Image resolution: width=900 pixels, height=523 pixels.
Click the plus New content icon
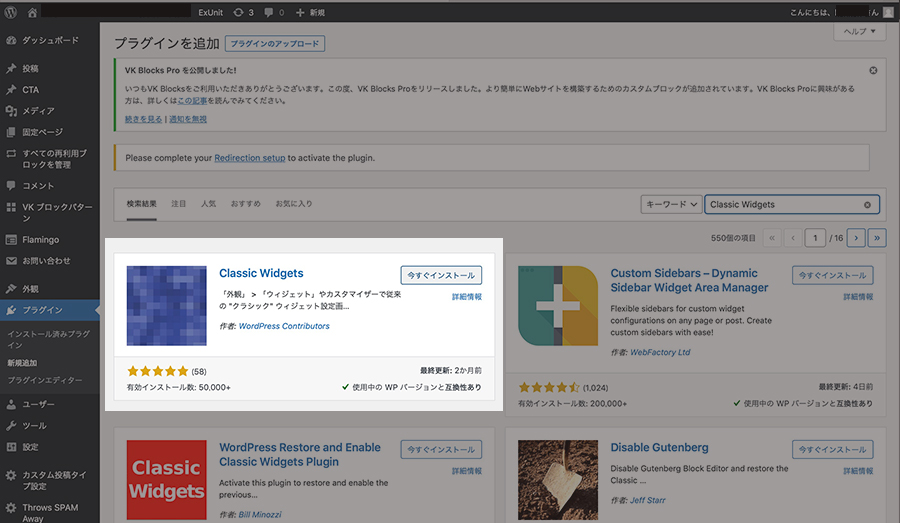tap(300, 12)
